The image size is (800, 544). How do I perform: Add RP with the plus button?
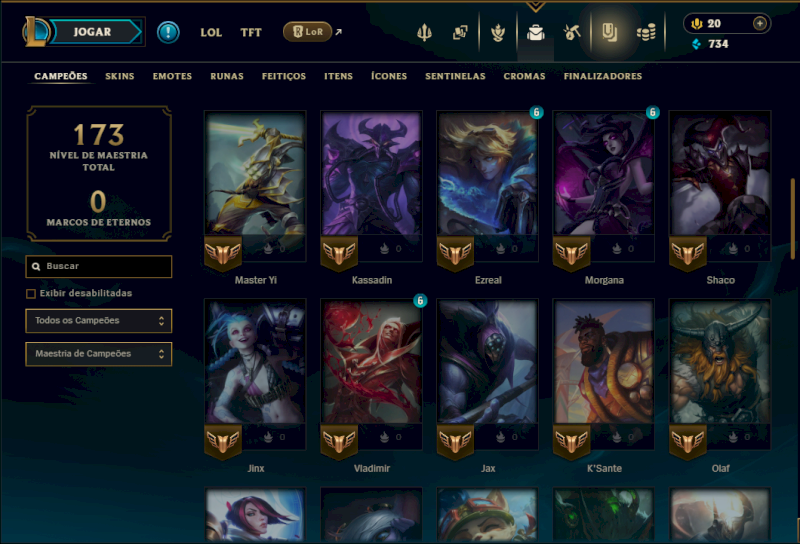point(760,23)
